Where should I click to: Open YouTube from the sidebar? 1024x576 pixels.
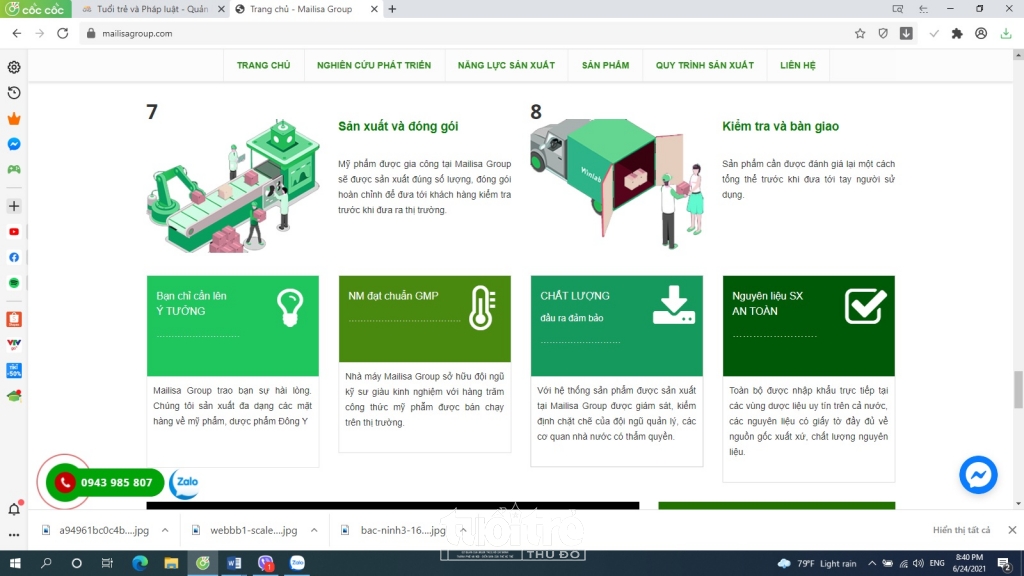click(14, 232)
